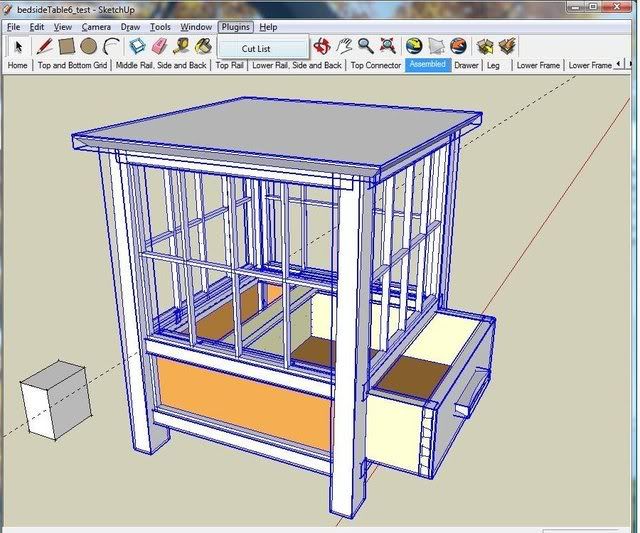The image size is (640, 533).
Task: Select the Pan hand tool
Action: tap(344, 46)
